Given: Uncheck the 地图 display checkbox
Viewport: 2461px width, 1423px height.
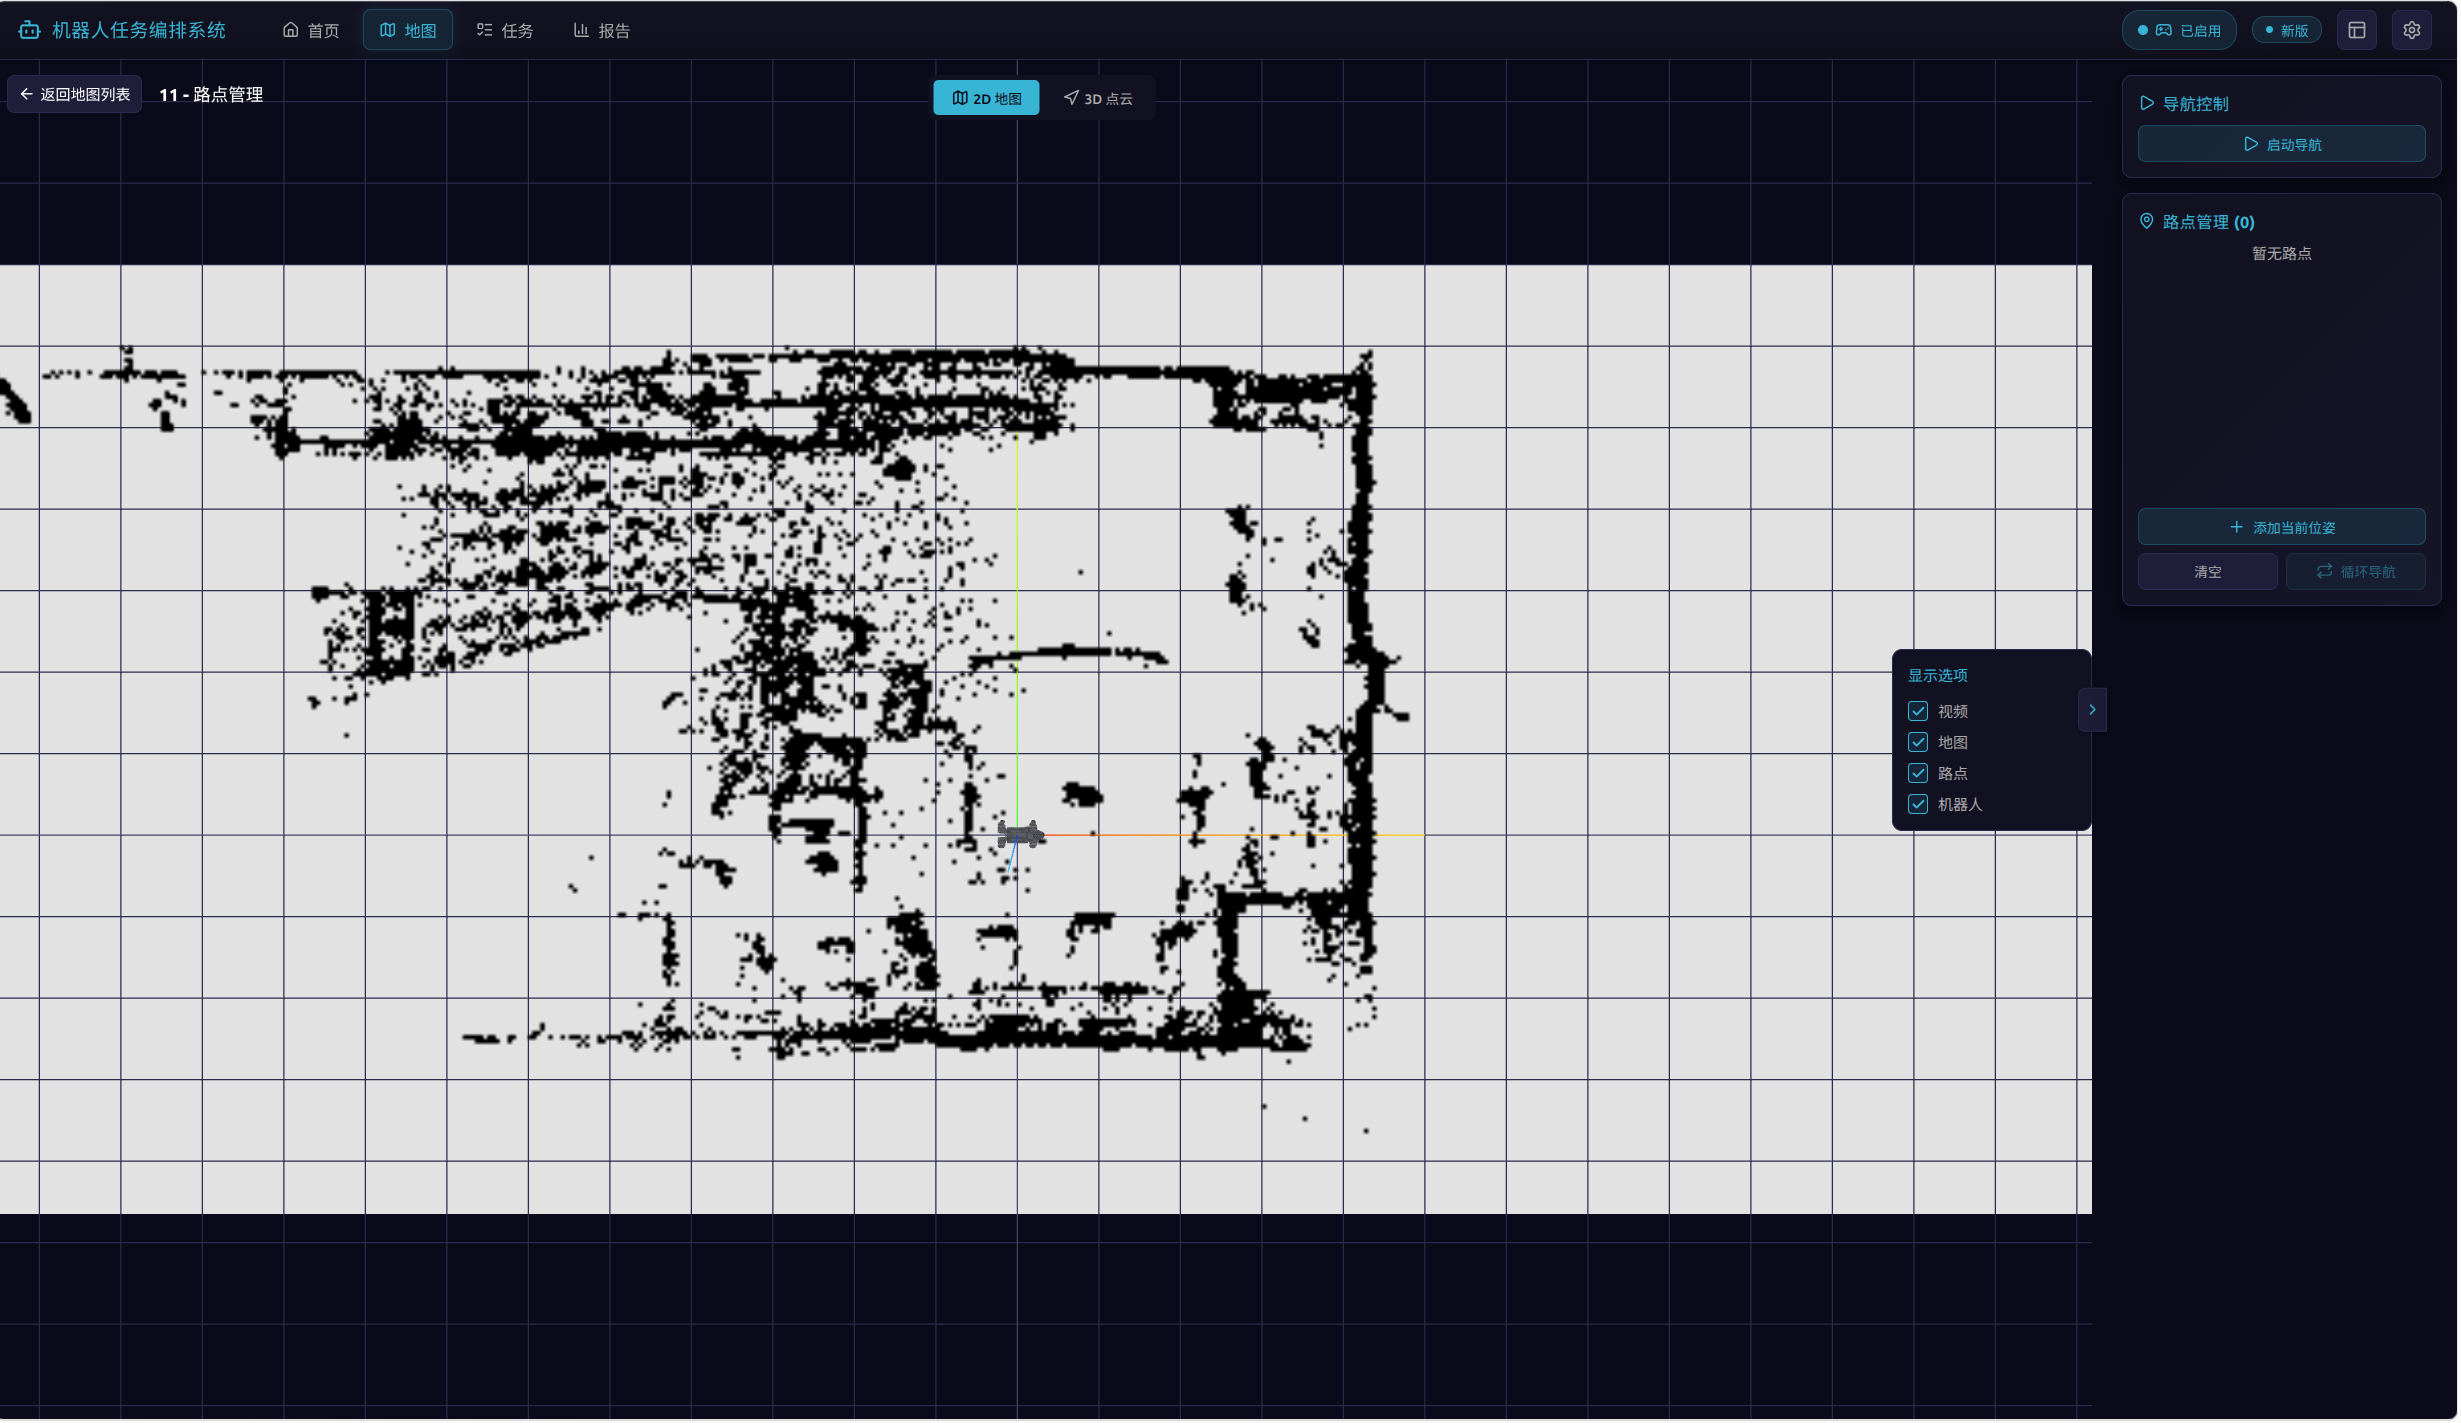Looking at the screenshot, I should (1920, 743).
